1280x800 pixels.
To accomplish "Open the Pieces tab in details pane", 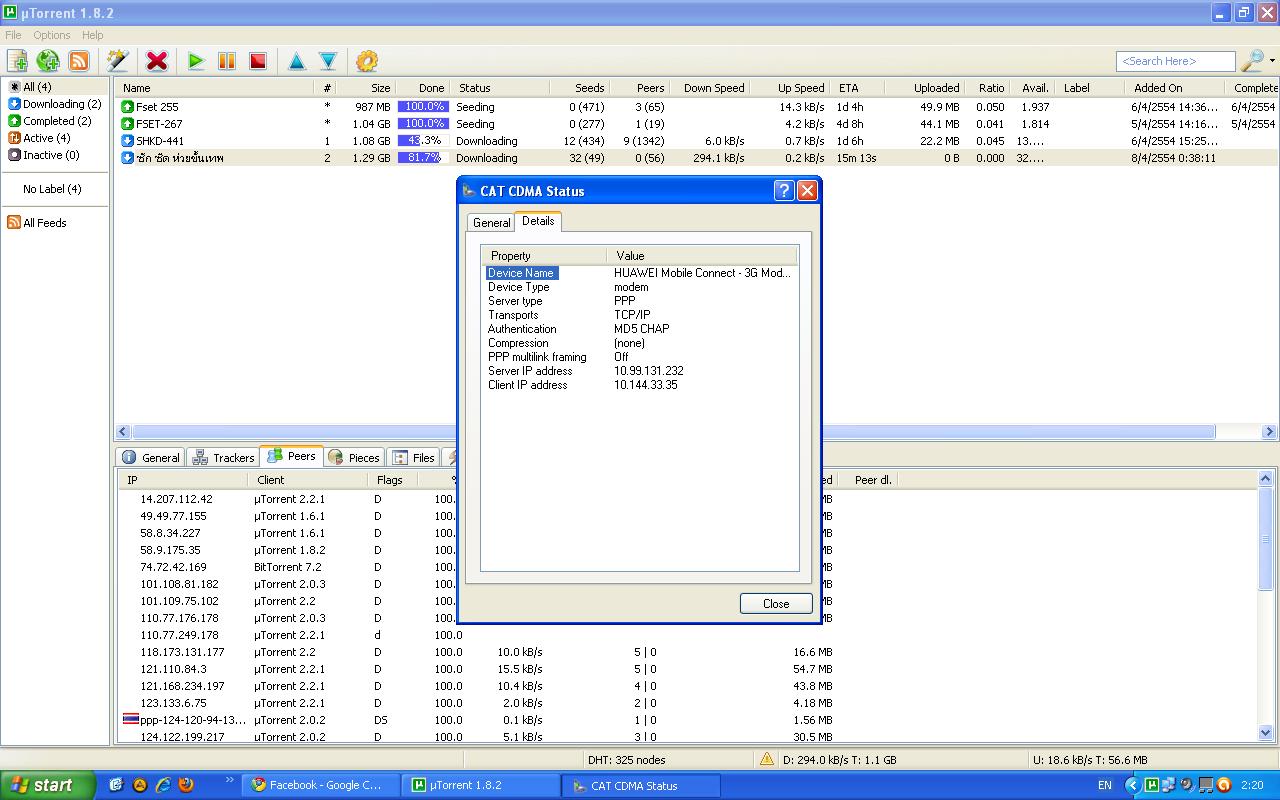I will tap(354, 458).
